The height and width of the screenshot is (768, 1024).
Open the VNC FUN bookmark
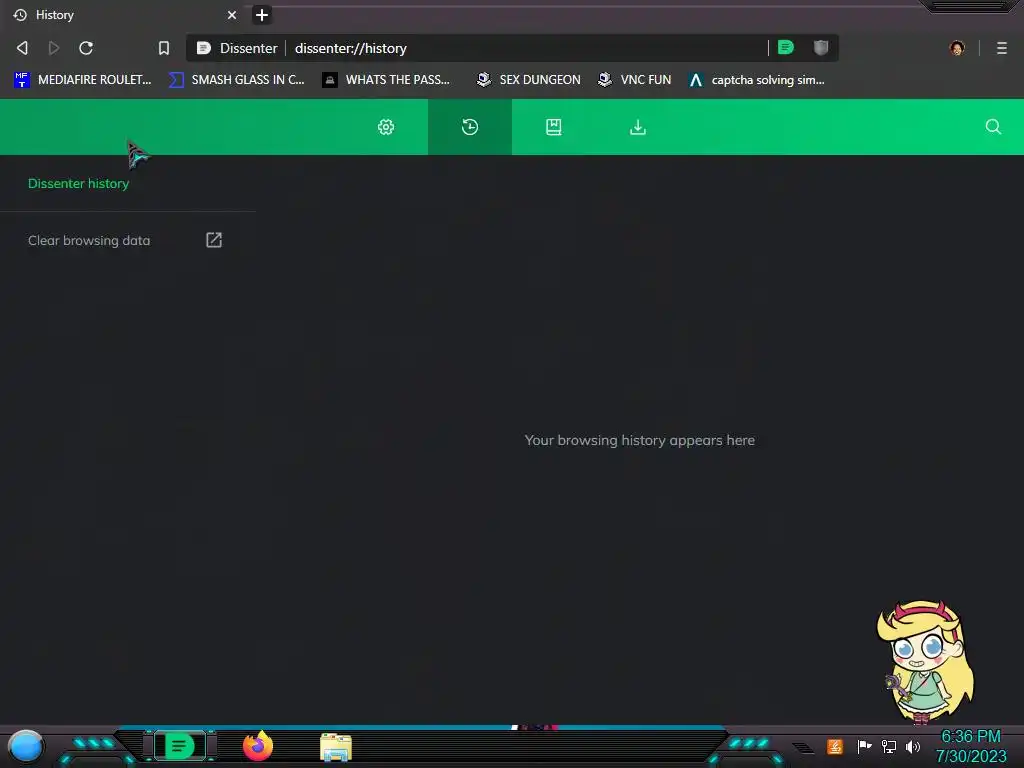(634, 80)
